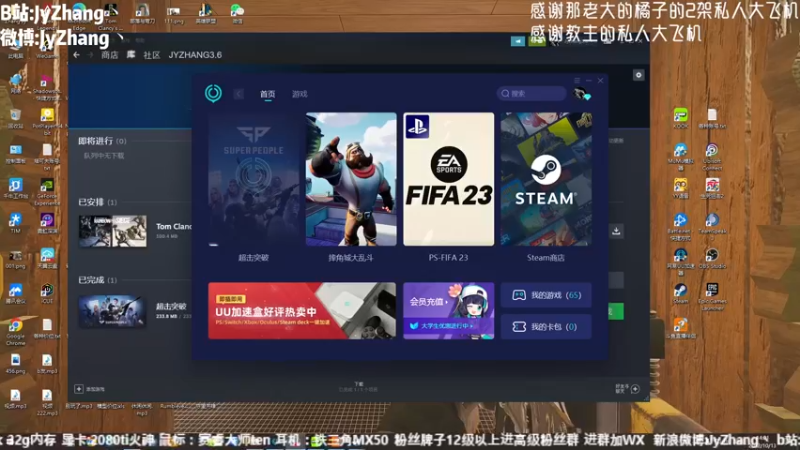Viewport: 800px width, 450px height.
Task: Open YY语音 desktop icon
Action: (x=681, y=188)
